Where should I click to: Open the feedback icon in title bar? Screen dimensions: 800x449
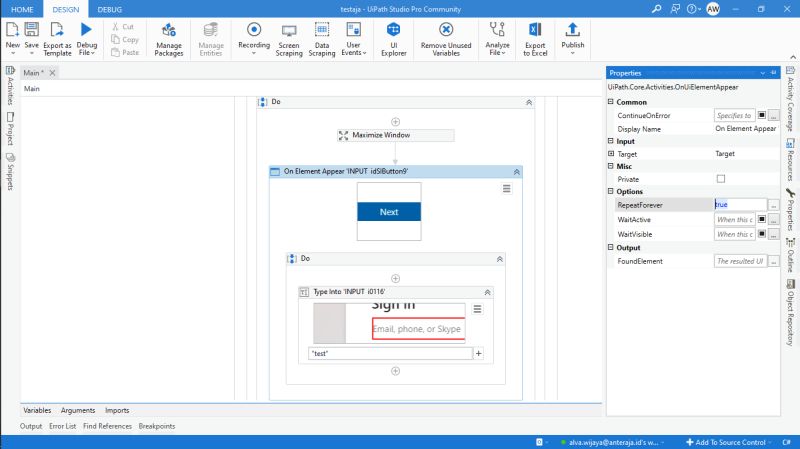(675, 9)
